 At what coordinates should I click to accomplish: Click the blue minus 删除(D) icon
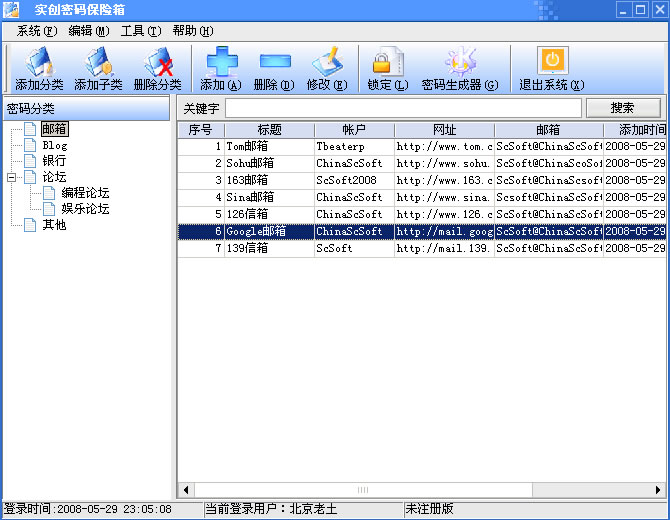275,61
